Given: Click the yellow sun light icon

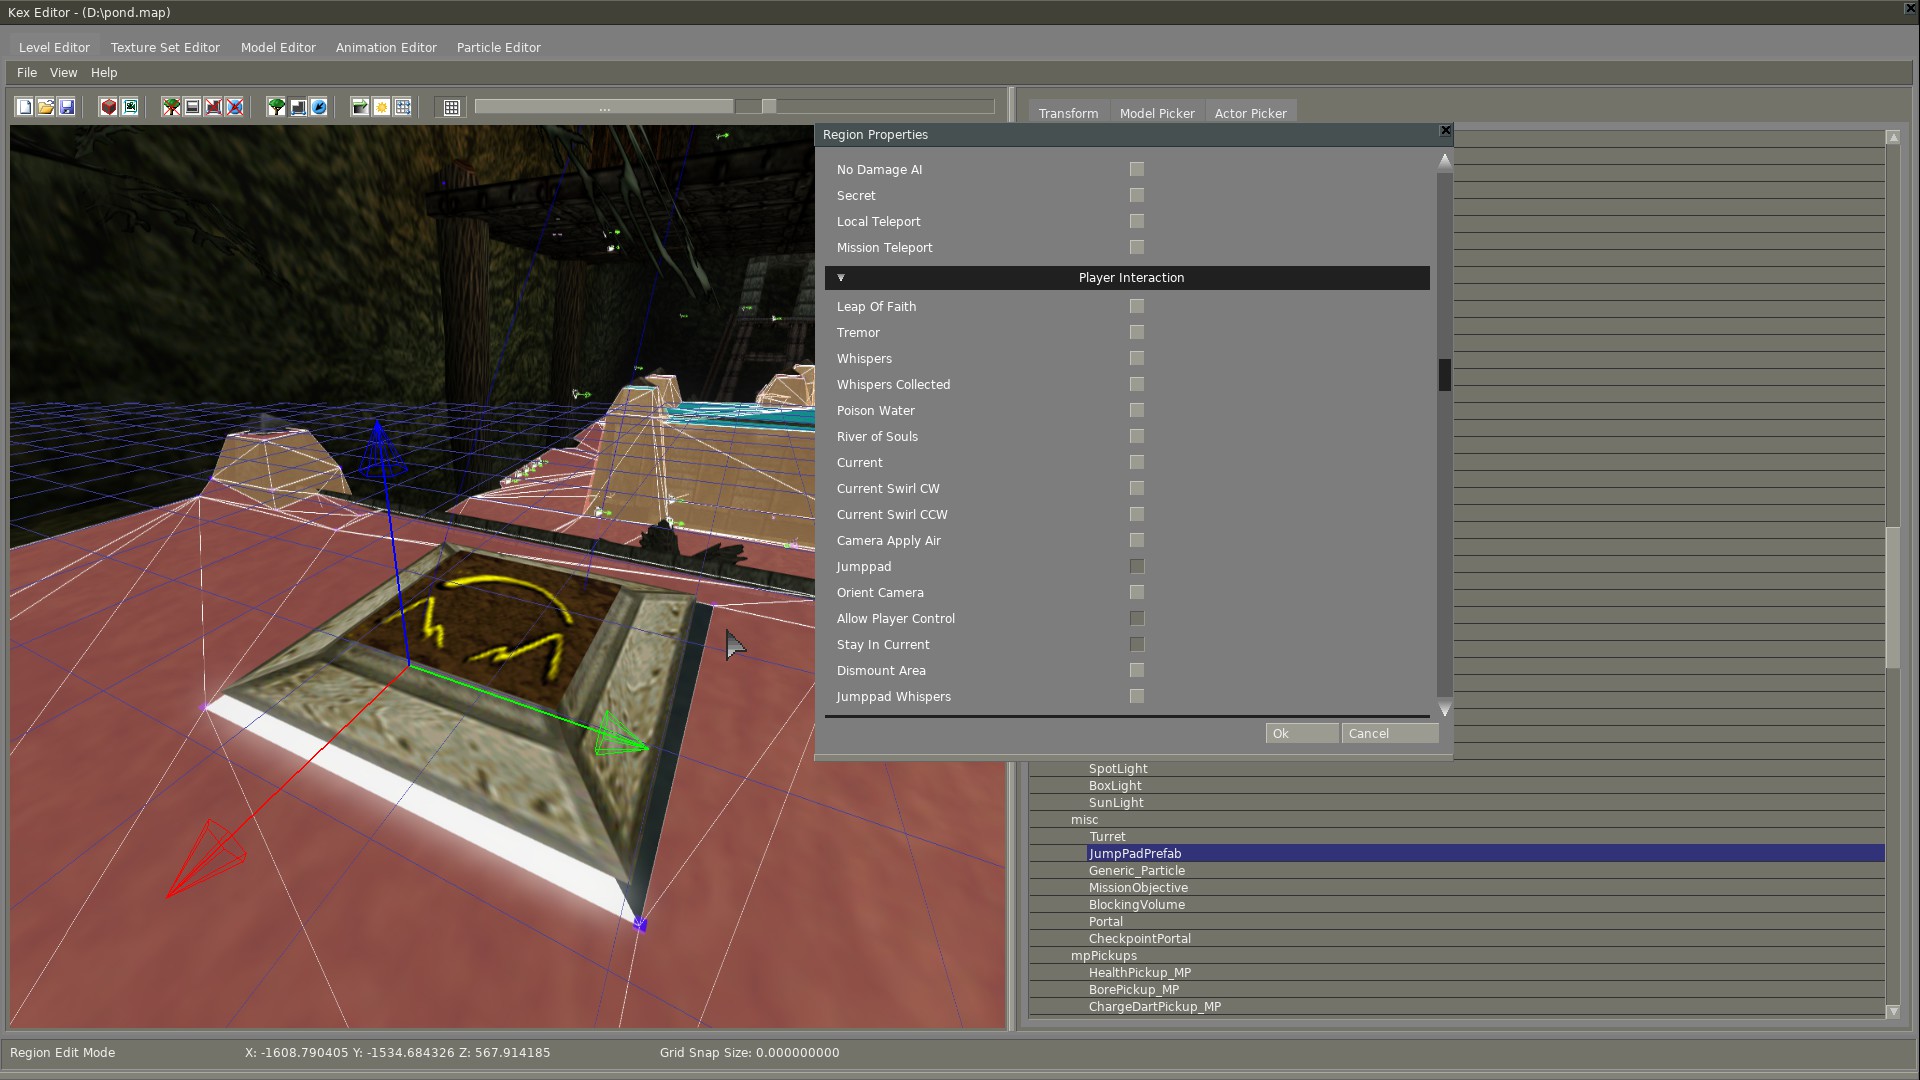Looking at the screenshot, I should (382, 107).
